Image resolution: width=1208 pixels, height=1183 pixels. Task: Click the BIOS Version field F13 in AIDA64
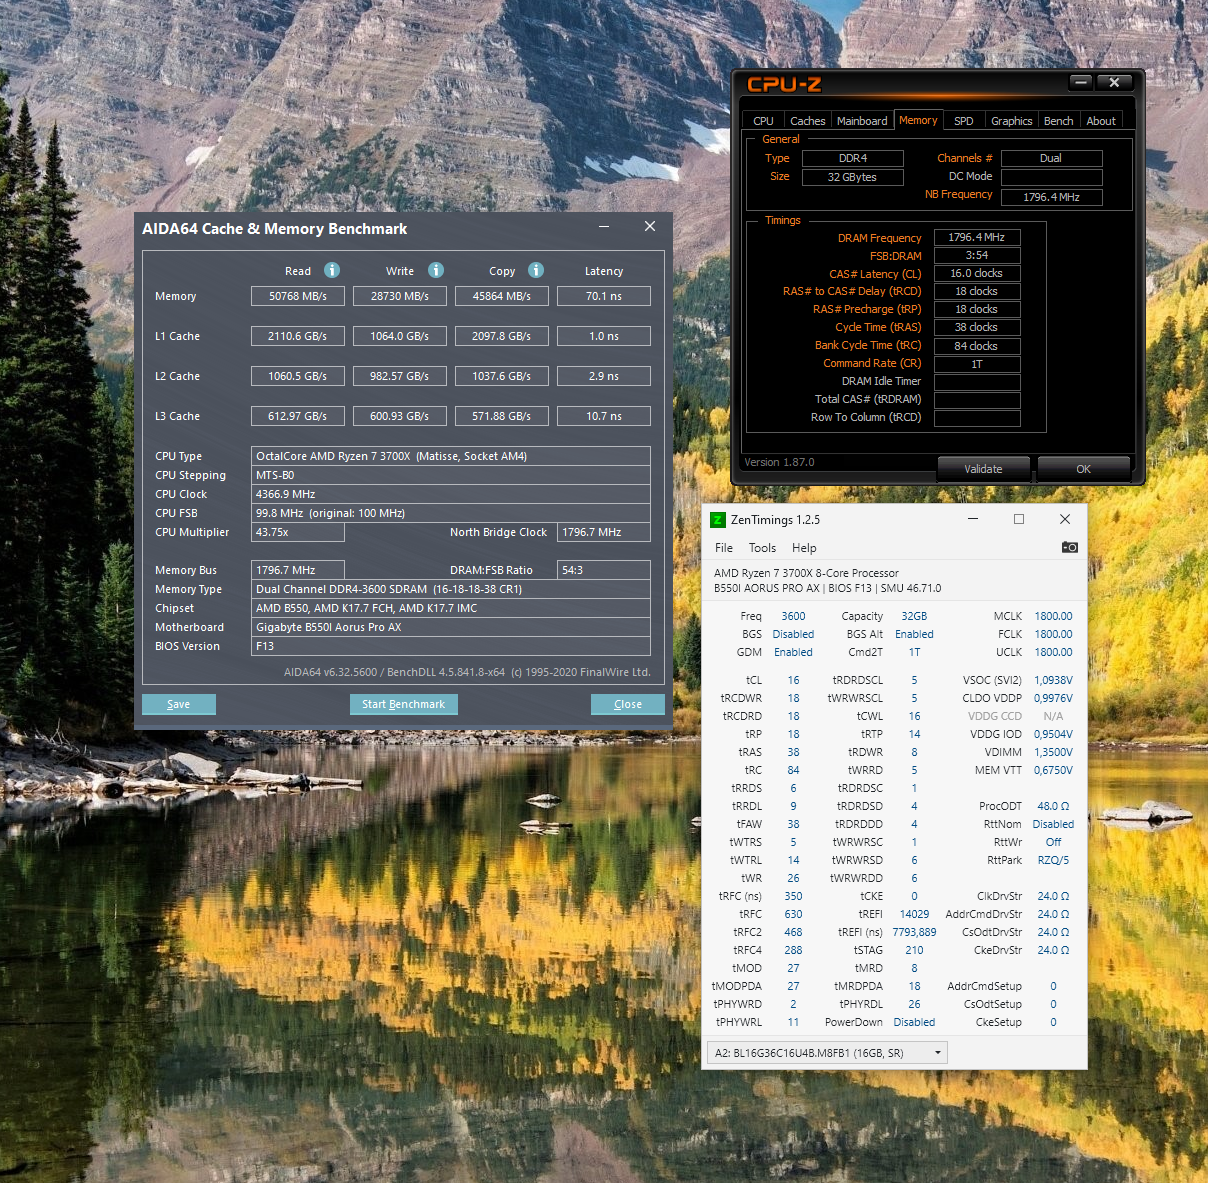(451, 646)
